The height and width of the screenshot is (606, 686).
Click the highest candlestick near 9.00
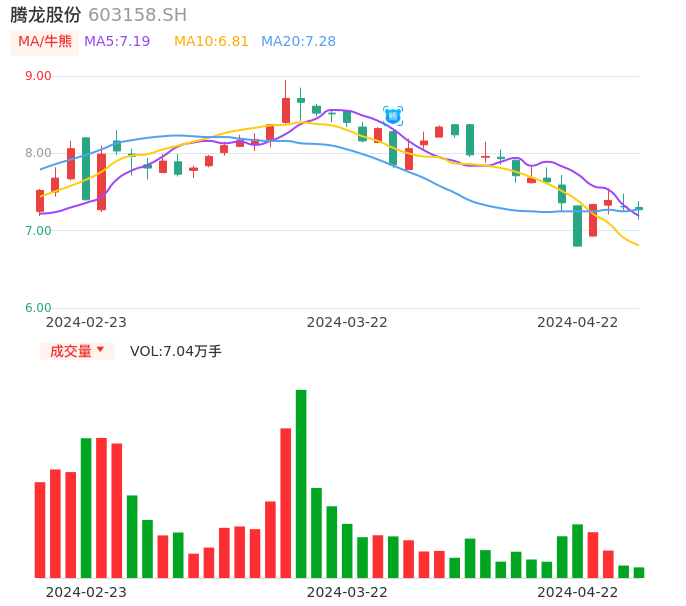coord(286,109)
